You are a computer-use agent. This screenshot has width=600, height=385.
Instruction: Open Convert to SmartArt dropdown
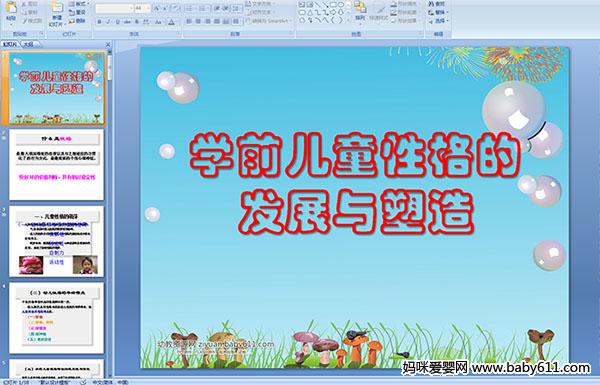(x=269, y=21)
